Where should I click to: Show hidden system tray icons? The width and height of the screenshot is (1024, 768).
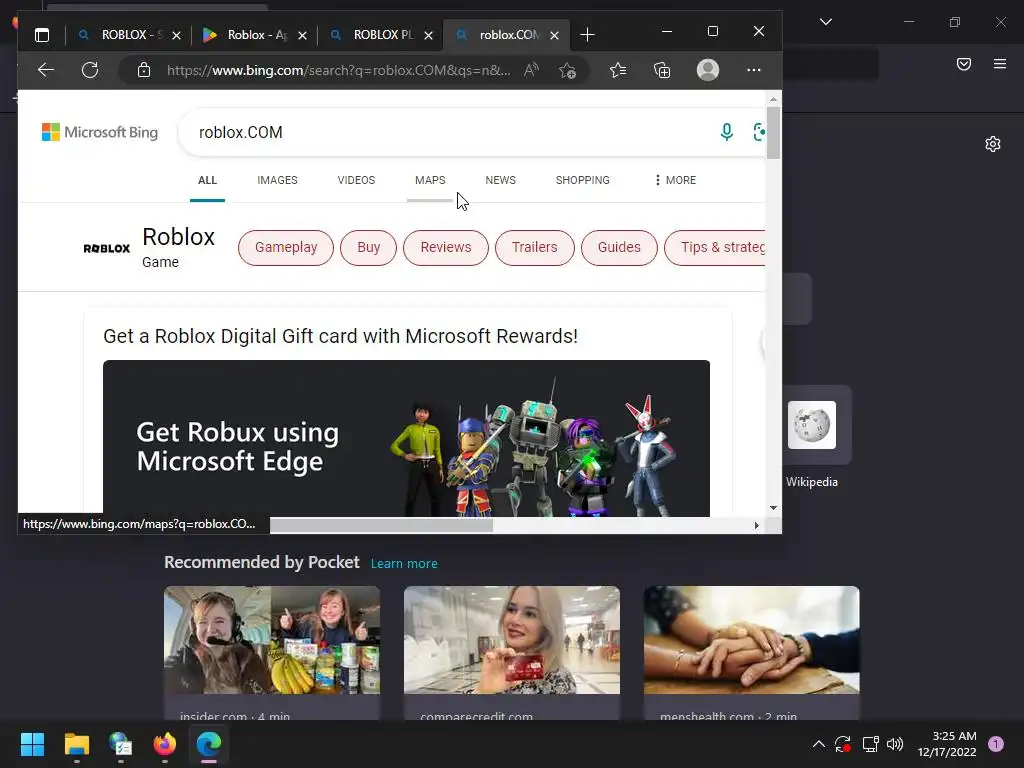pos(818,744)
